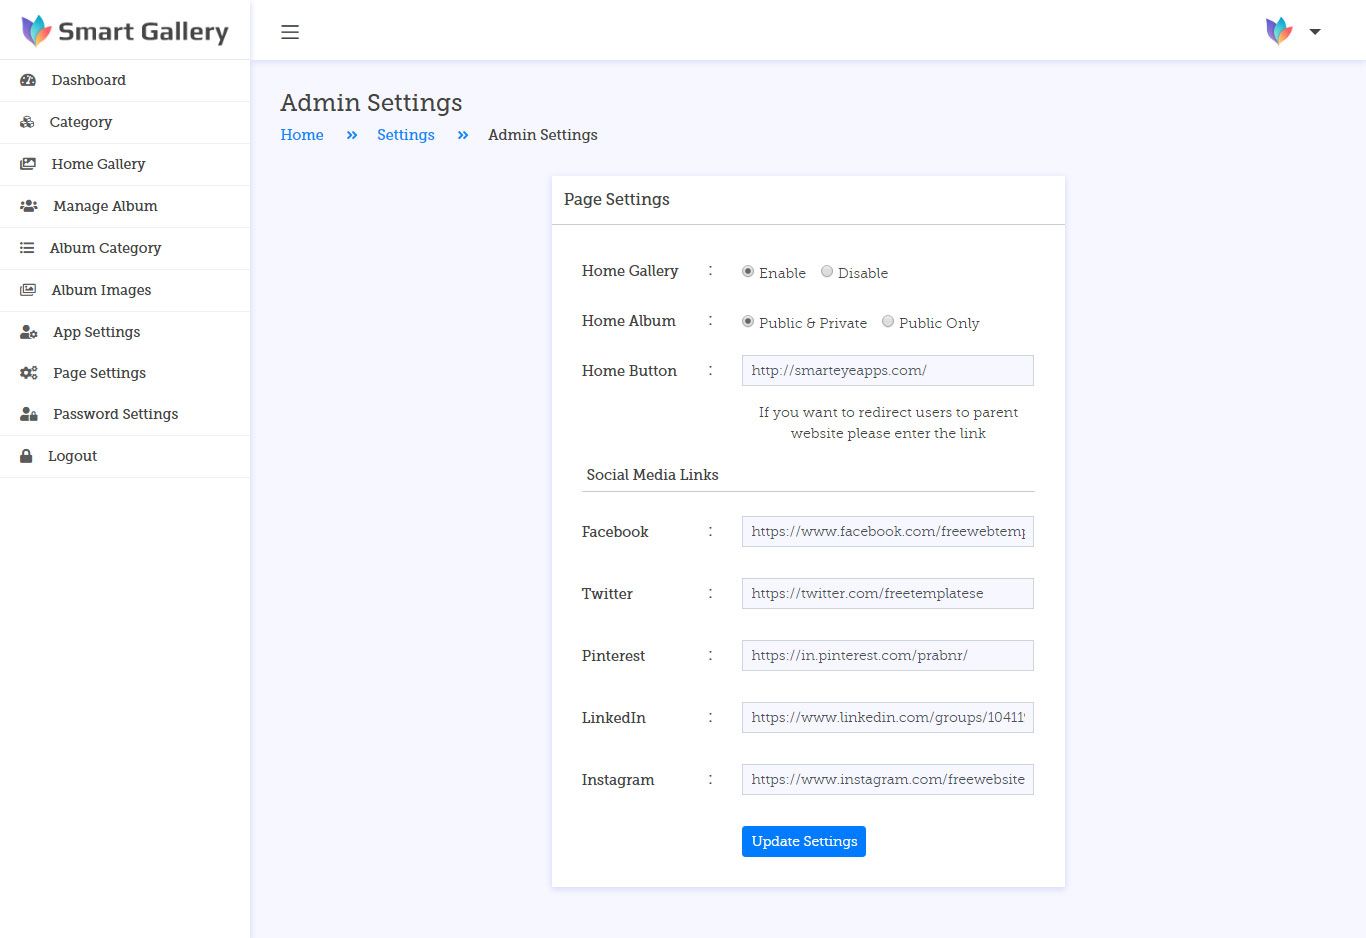Viewport: 1366px width, 938px height.
Task: Follow the Settings breadcrumb link
Action: [x=405, y=135]
